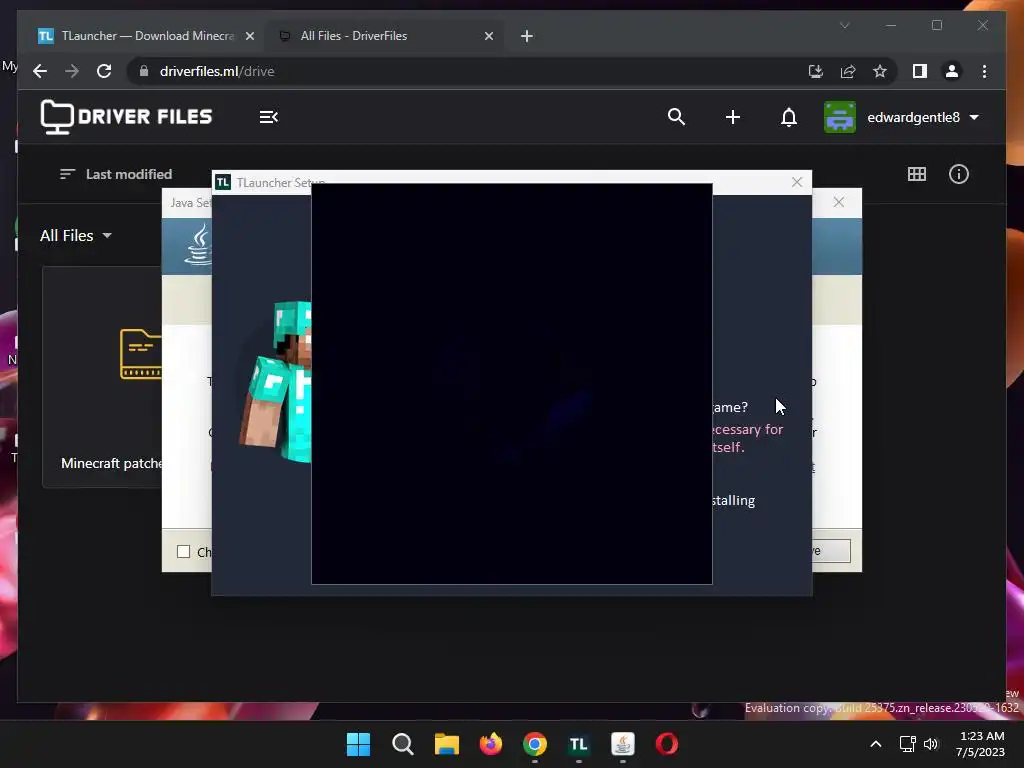Bookmark this page with star
The height and width of the screenshot is (768, 1024).
click(x=880, y=71)
